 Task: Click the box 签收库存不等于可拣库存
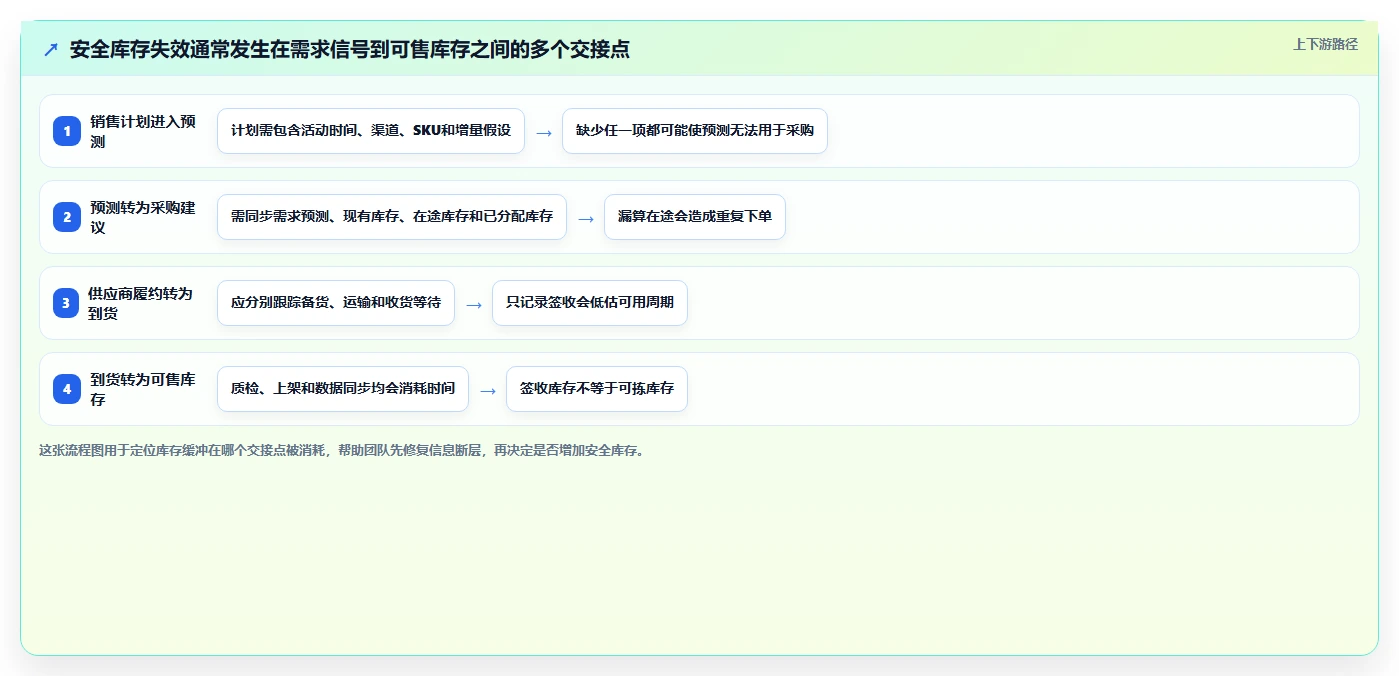(x=597, y=389)
